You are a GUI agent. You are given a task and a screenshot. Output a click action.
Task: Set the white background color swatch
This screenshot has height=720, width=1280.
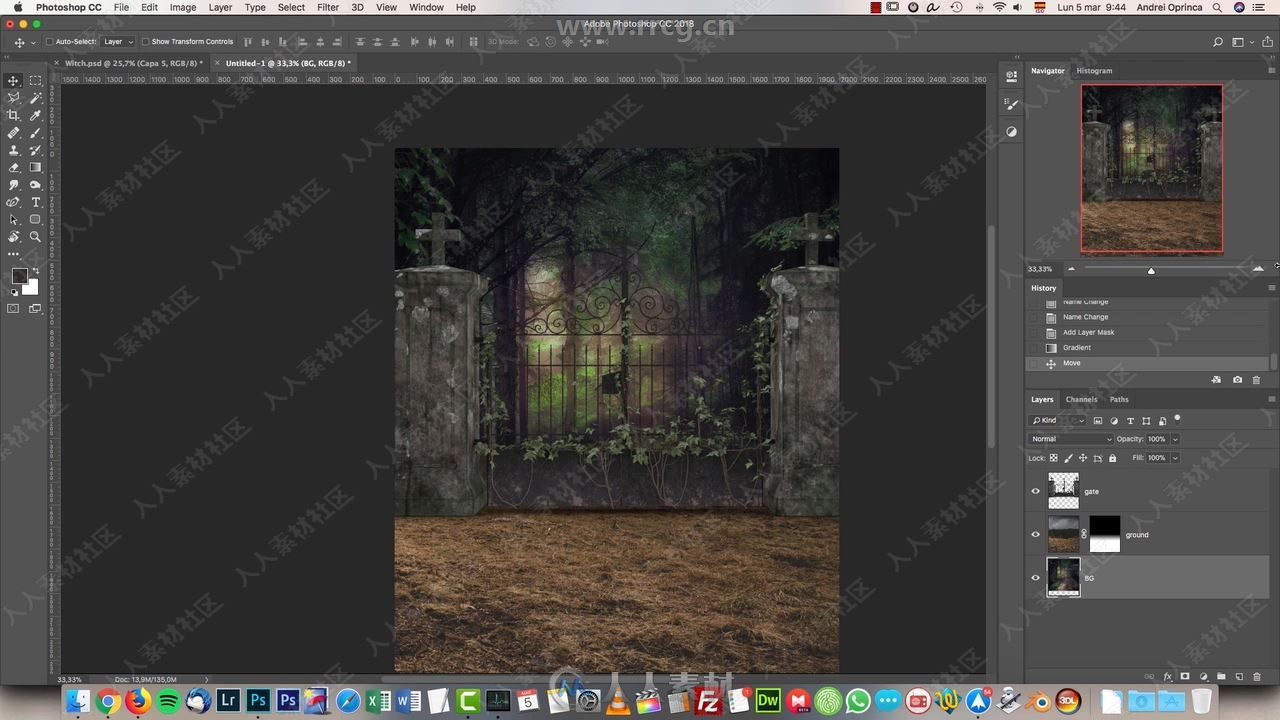click(32, 288)
